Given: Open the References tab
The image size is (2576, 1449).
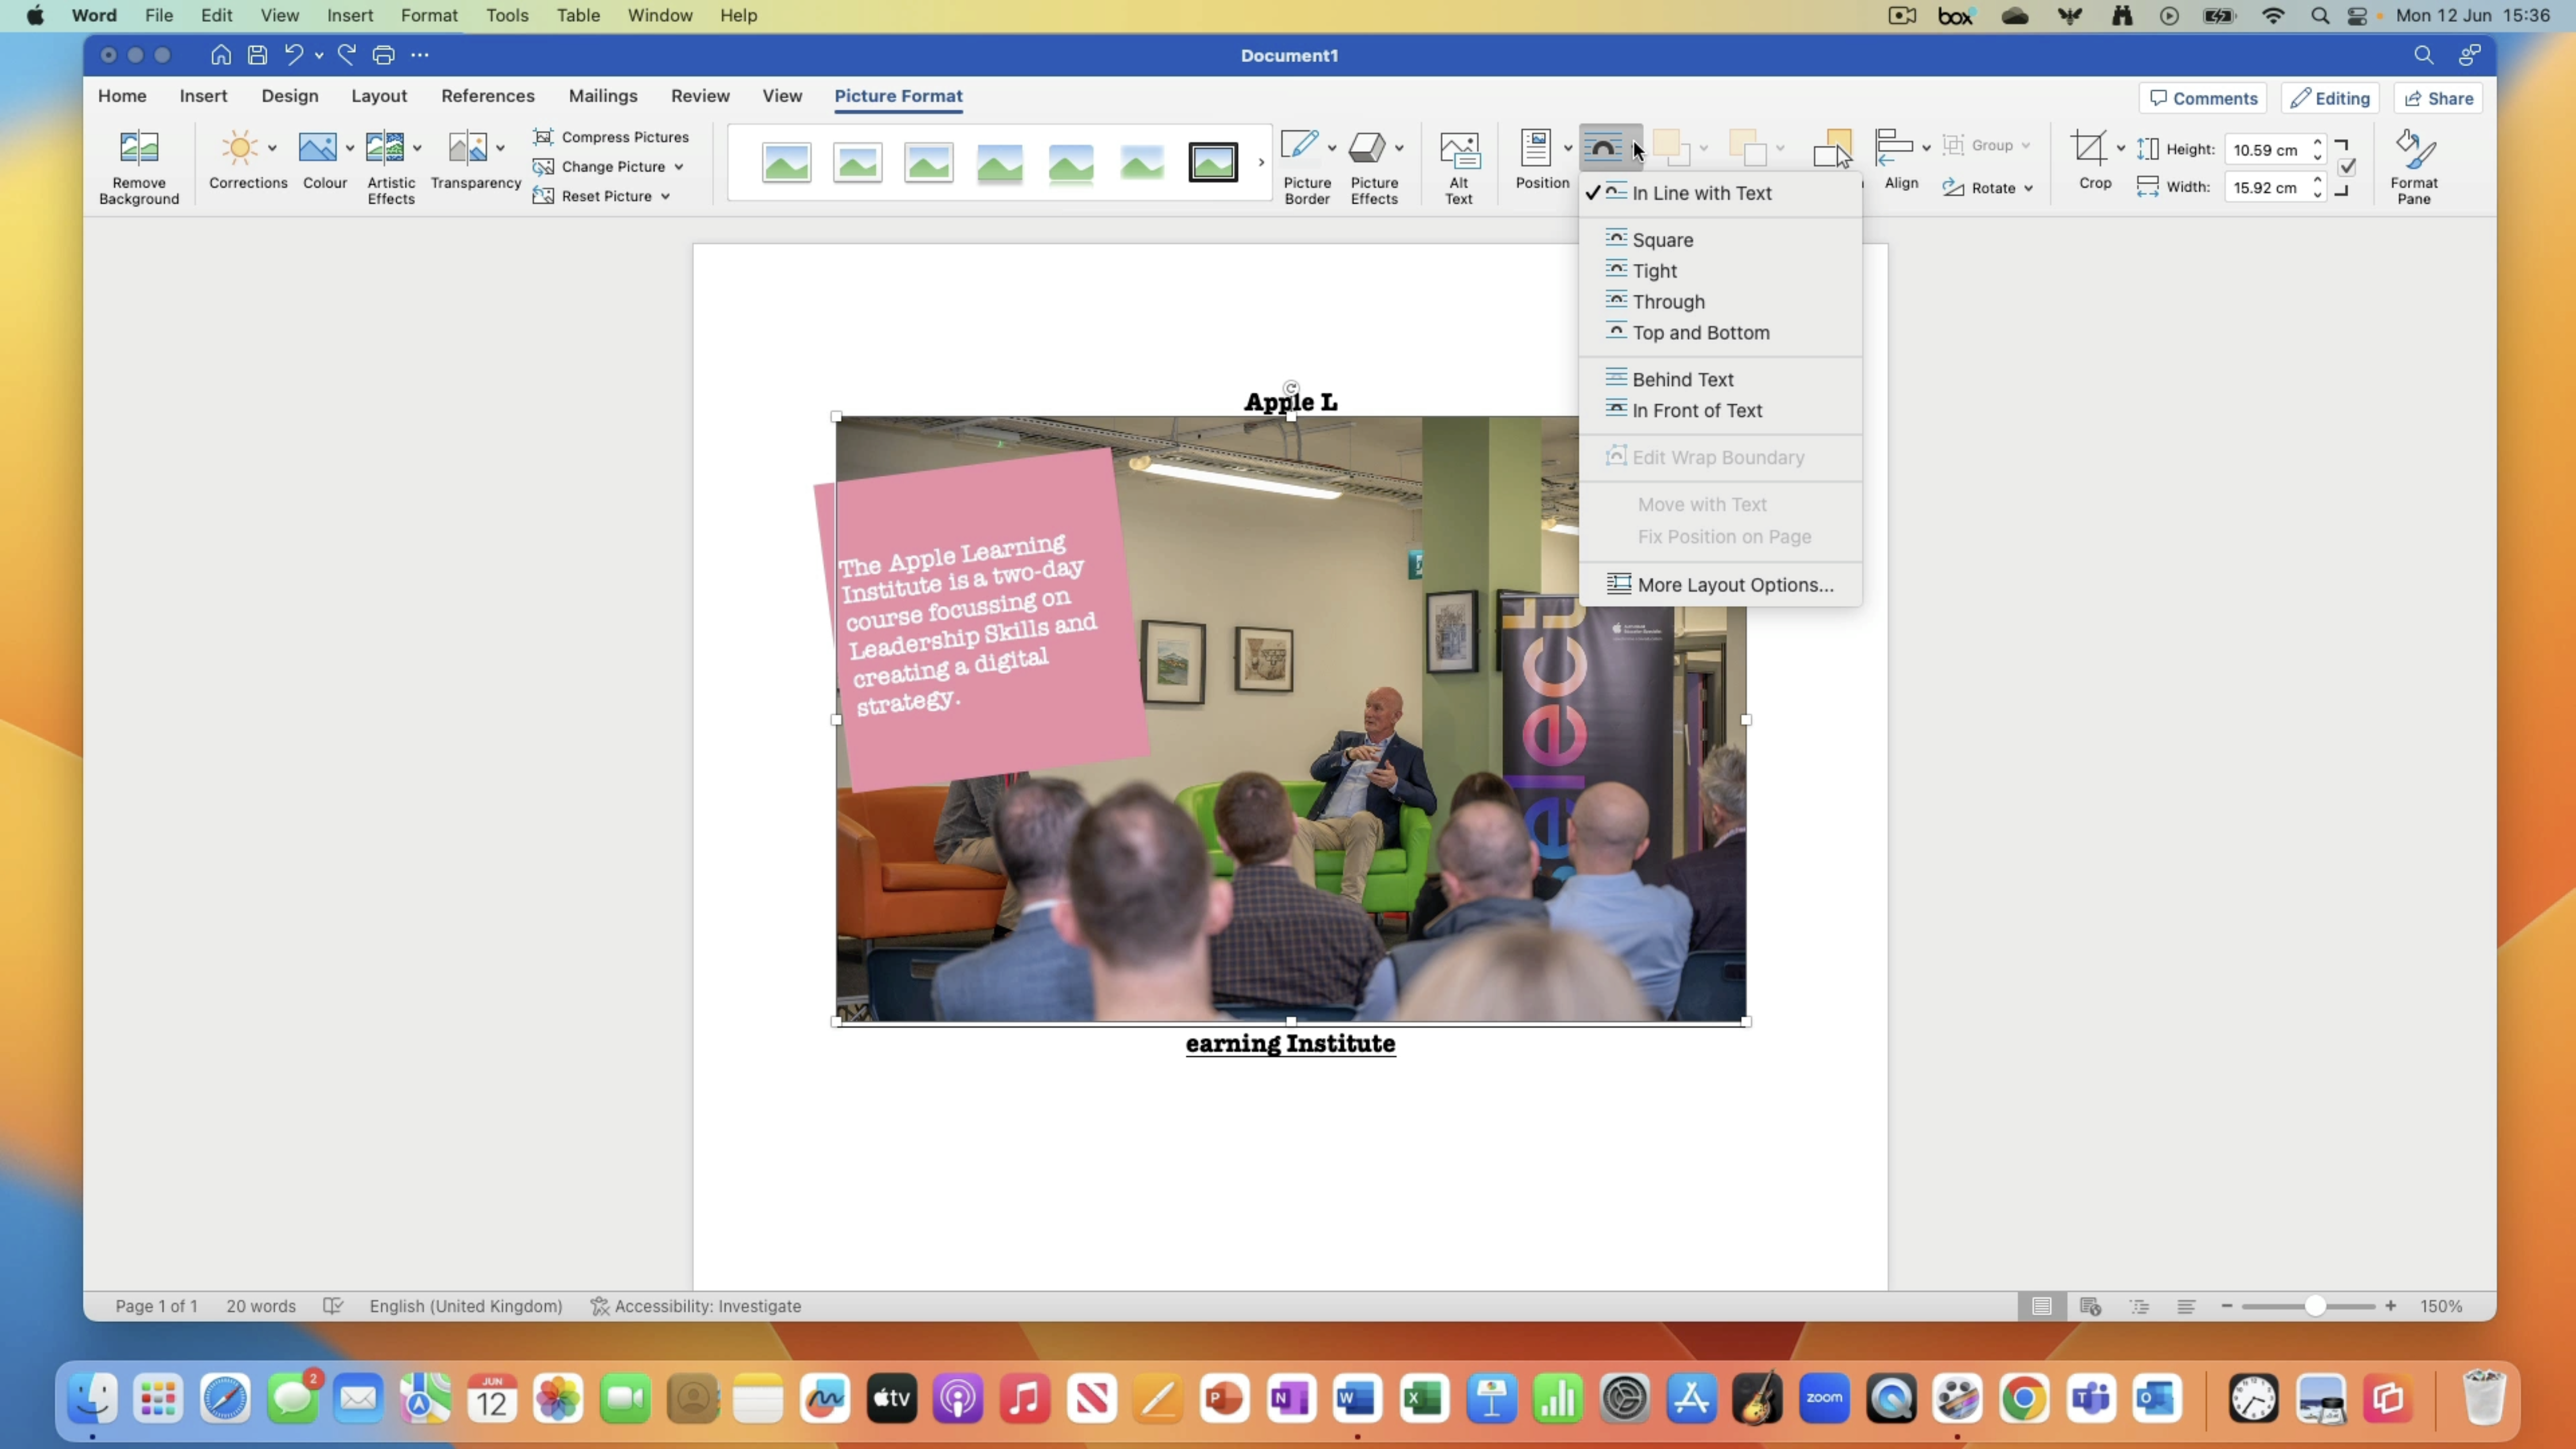Looking at the screenshot, I should click(488, 96).
